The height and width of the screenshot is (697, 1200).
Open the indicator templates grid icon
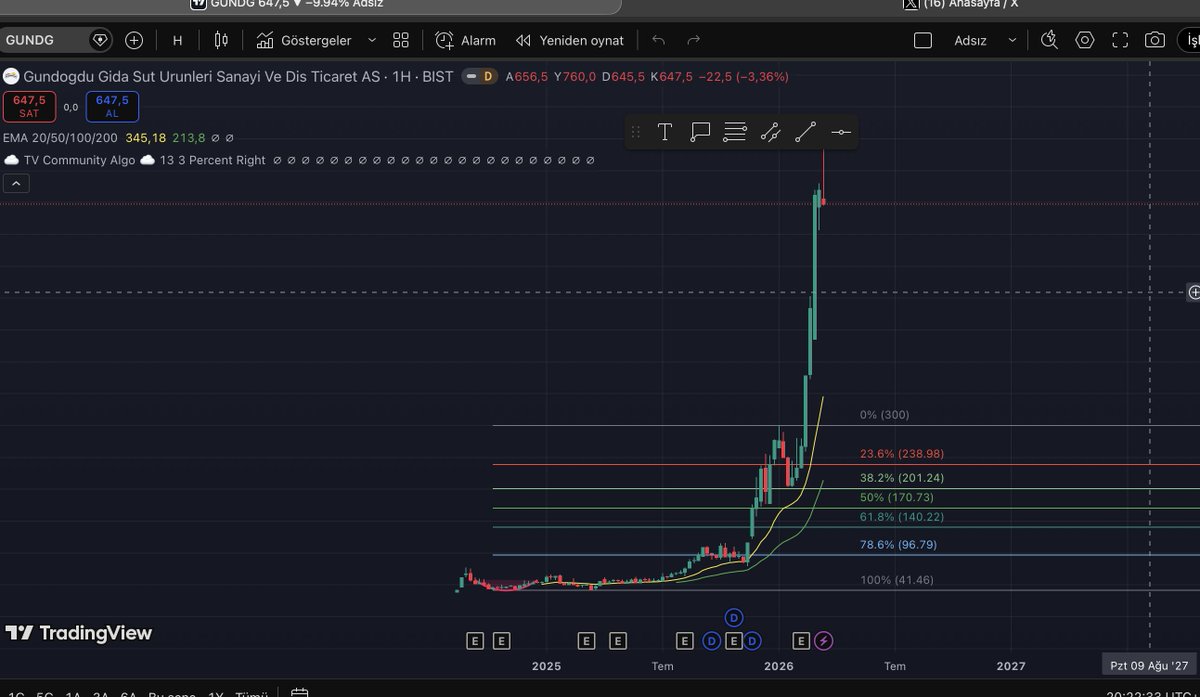point(401,41)
